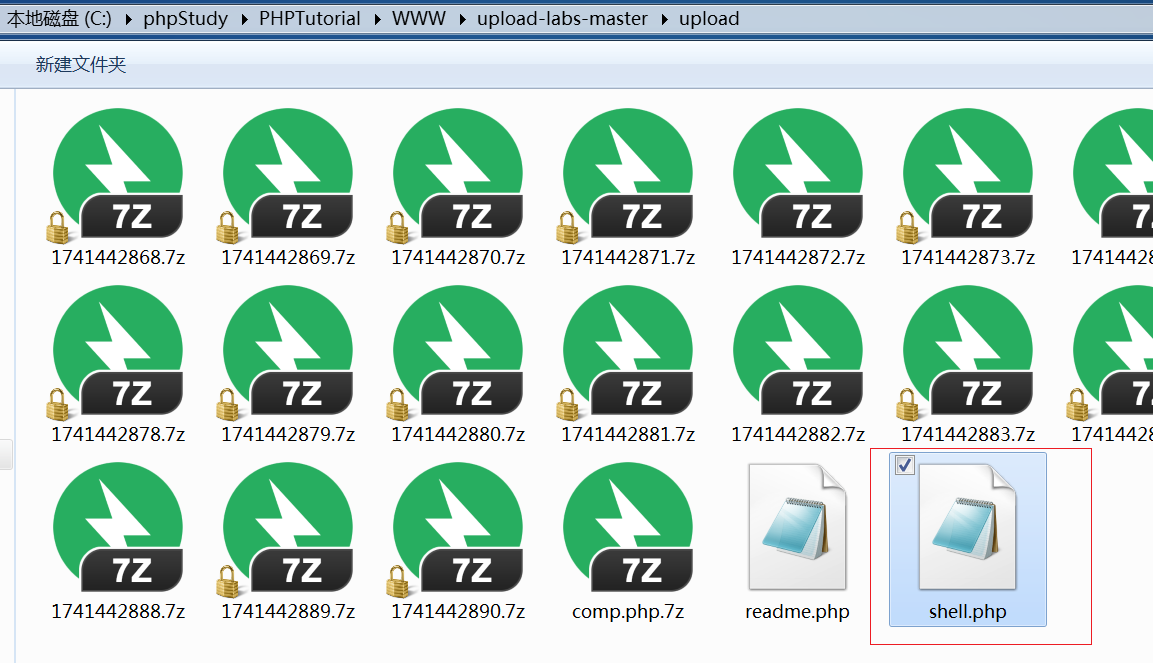This screenshot has height=663, width=1153.
Task: Expand arrow after PHPTutorial breadcrumb
Action: pos(377,20)
